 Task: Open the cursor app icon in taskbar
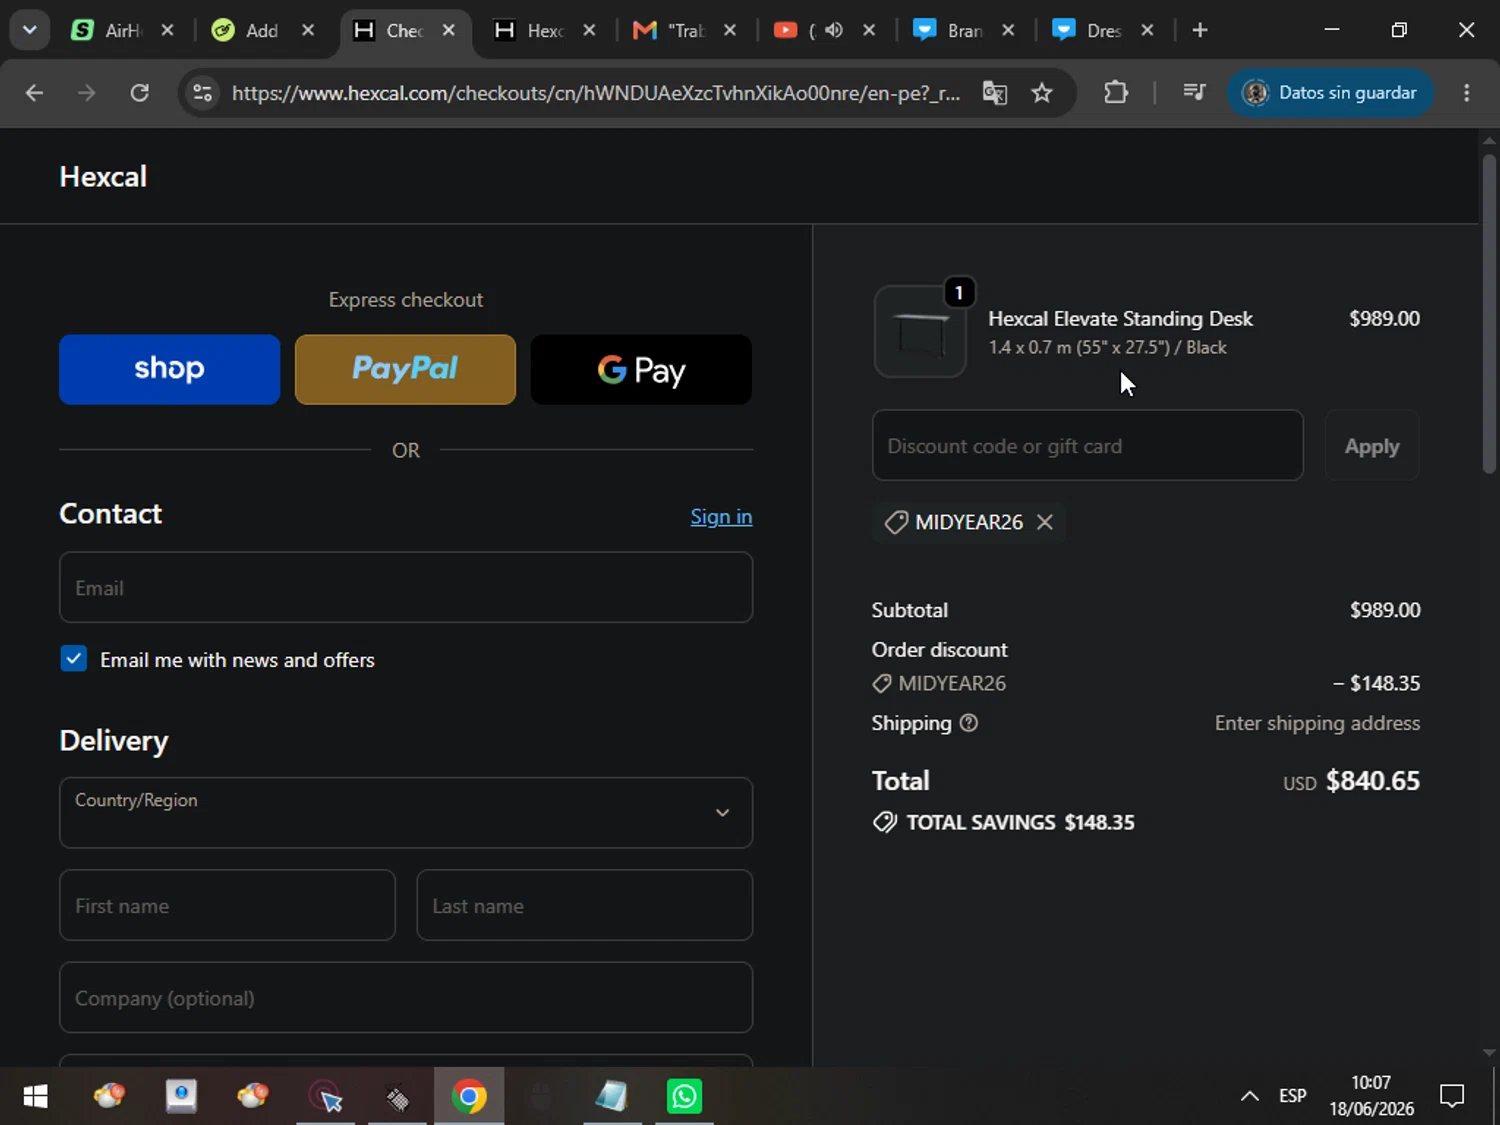326,1097
